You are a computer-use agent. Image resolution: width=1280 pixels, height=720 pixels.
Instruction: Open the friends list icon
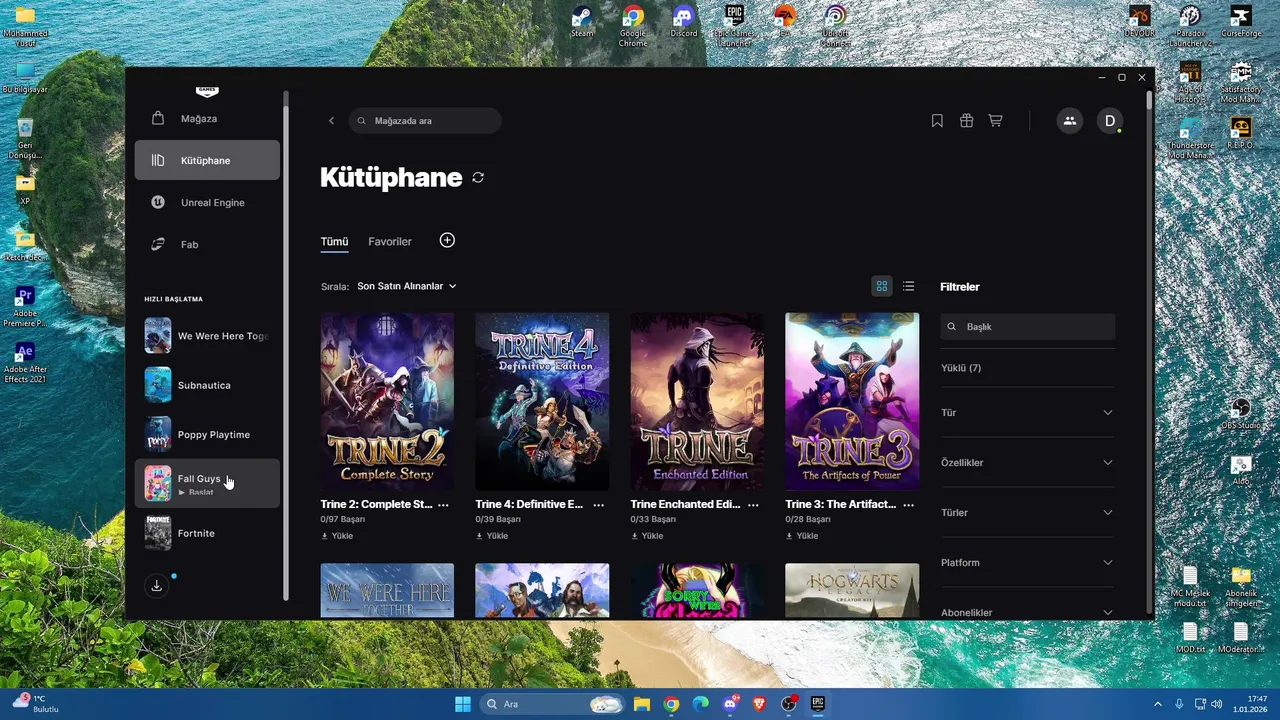[1070, 121]
